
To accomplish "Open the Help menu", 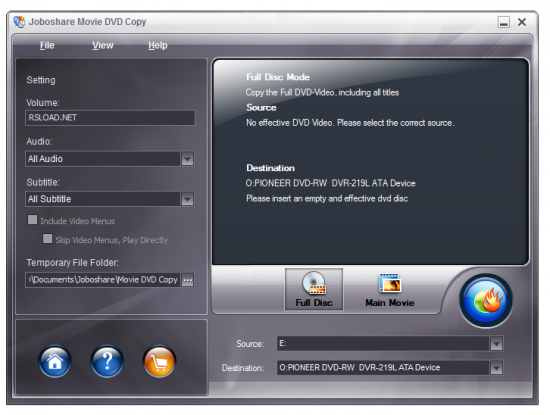I will coord(158,45).
